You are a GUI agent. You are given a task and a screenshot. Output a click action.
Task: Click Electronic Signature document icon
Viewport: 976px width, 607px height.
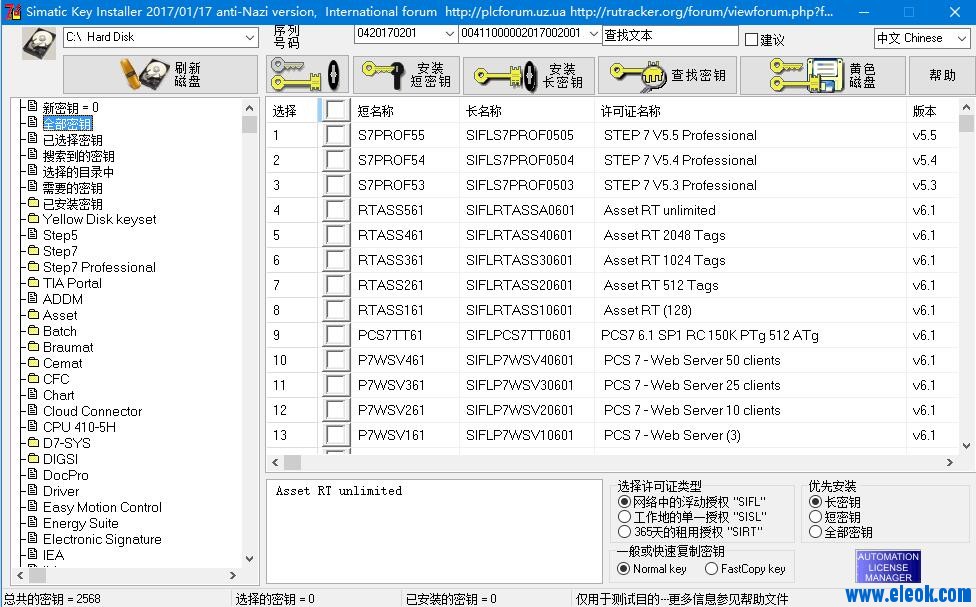[x=33, y=539]
